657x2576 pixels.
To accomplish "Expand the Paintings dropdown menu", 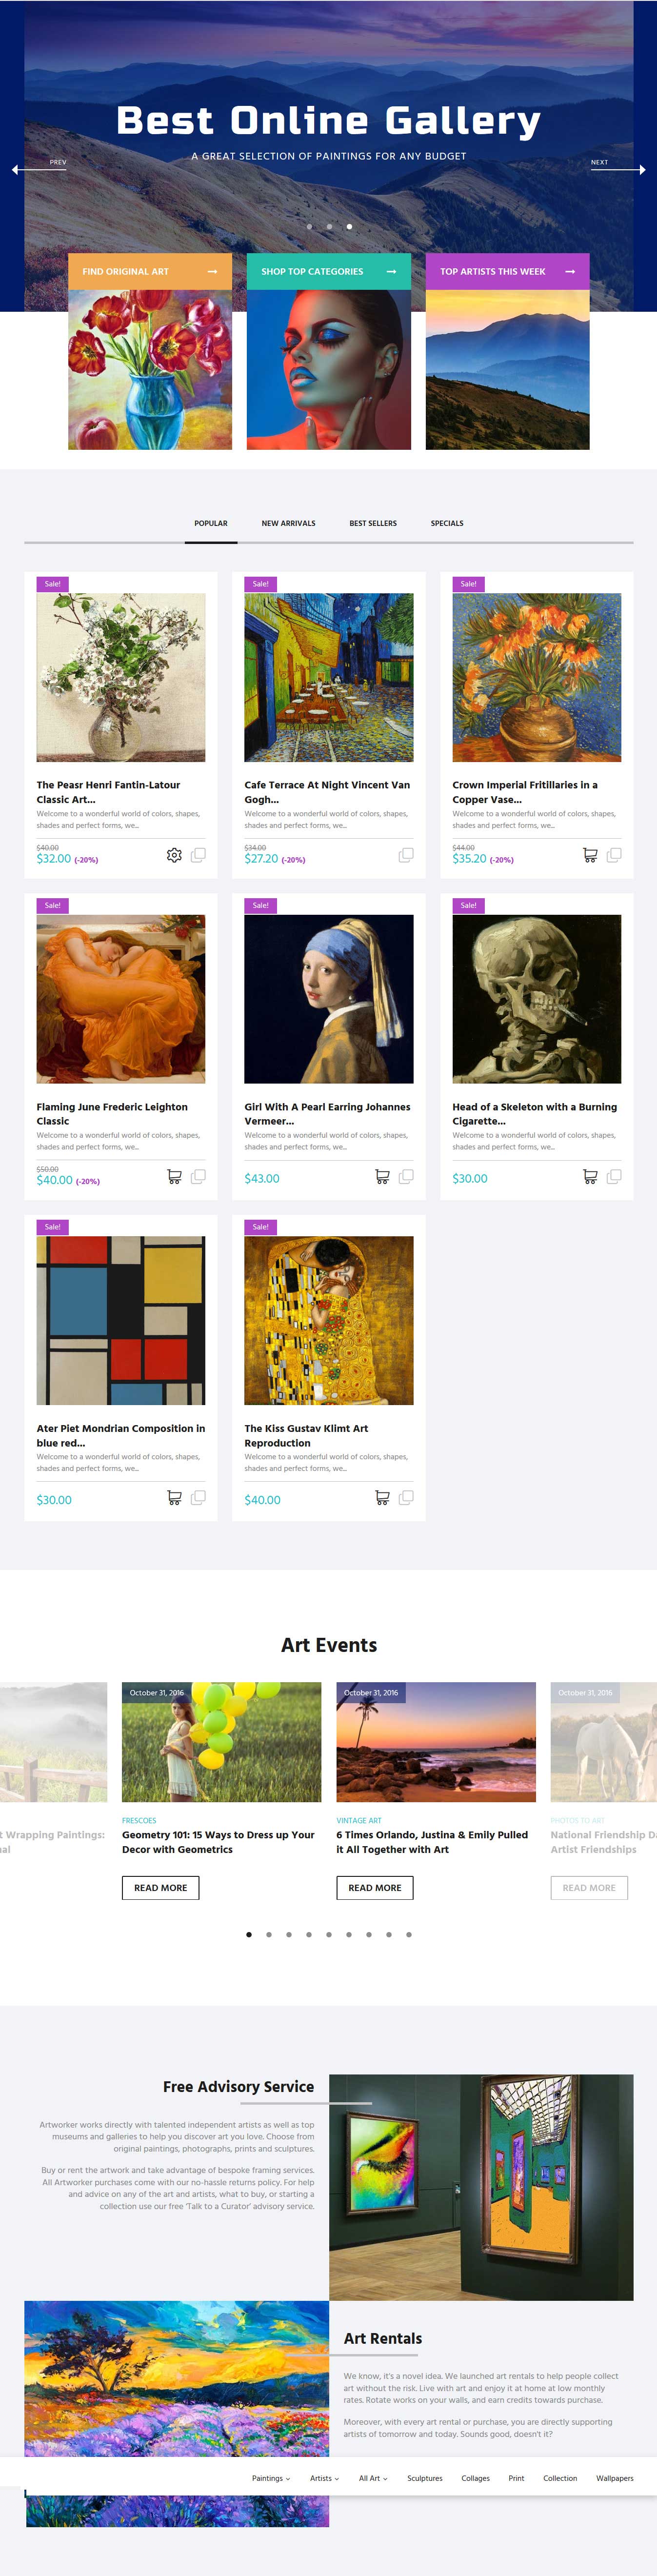I will [271, 2478].
